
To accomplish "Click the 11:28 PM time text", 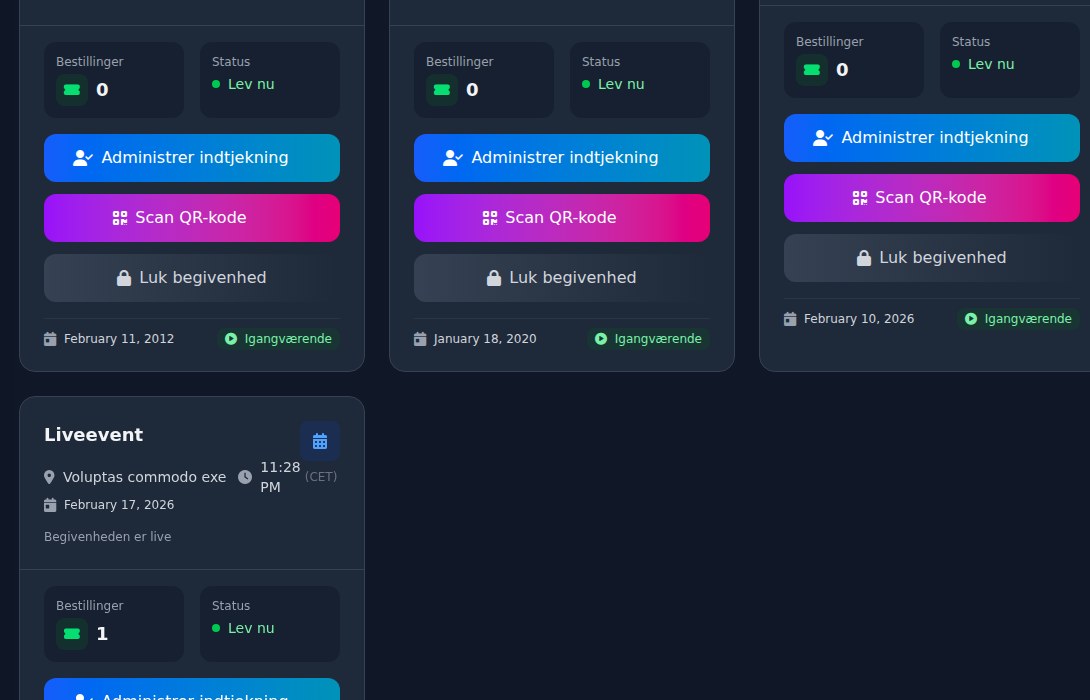I will pos(280,477).
